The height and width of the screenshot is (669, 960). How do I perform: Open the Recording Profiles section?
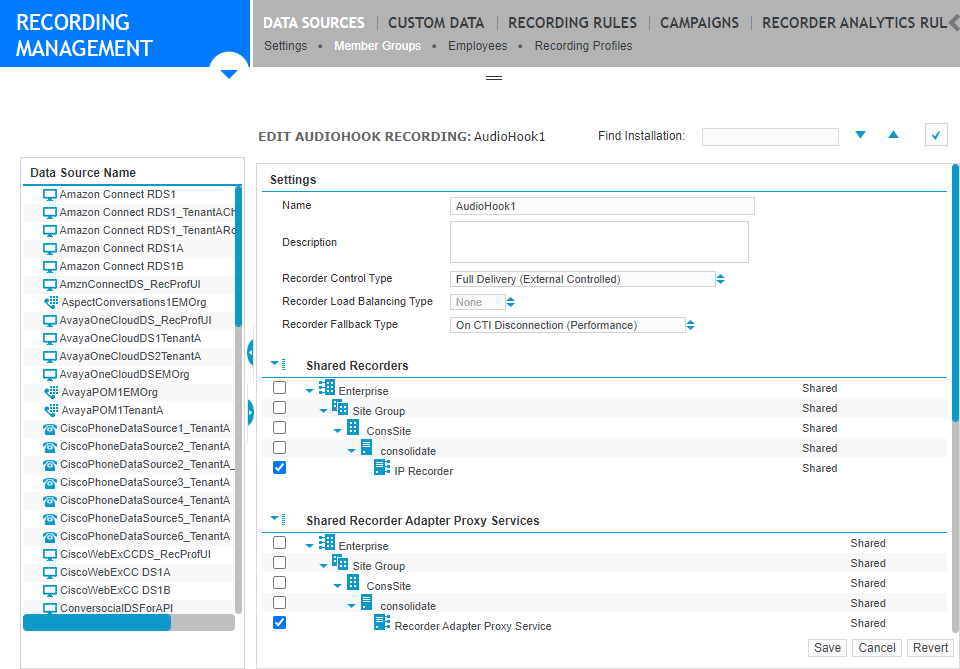point(583,45)
